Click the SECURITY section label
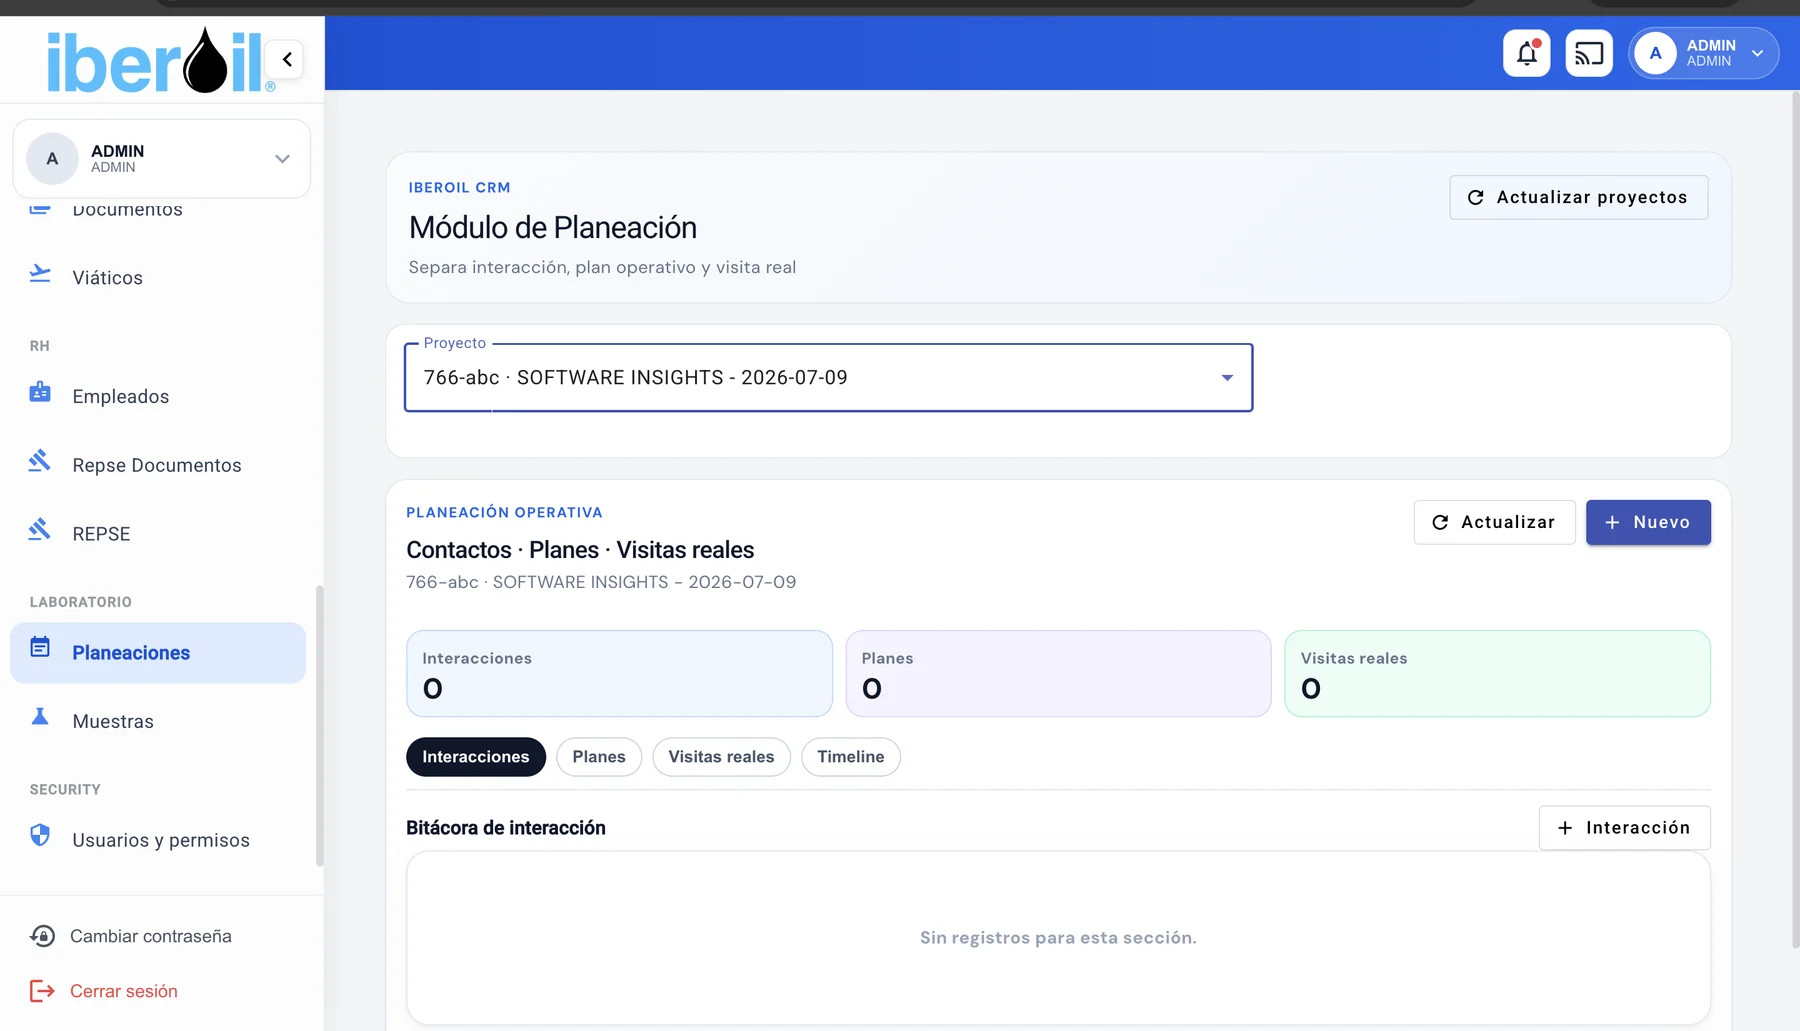The height and width of the screenshot is (1031, 1800). click(x=65, y=789)
